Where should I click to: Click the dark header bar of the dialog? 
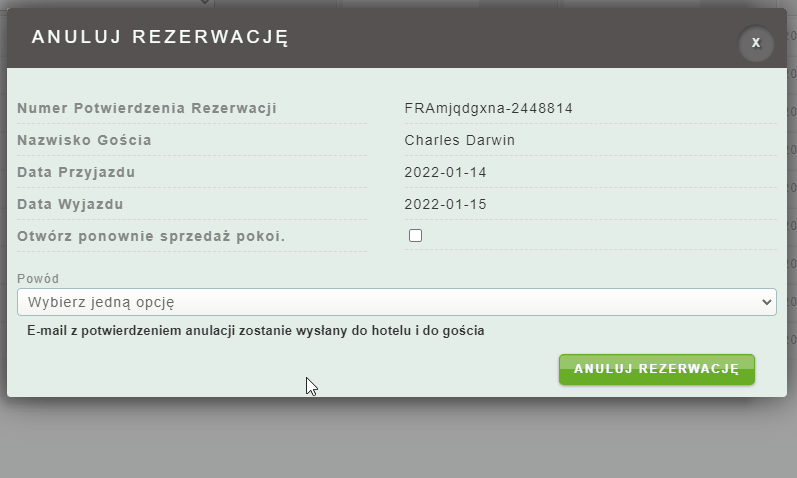click(500, 38)
